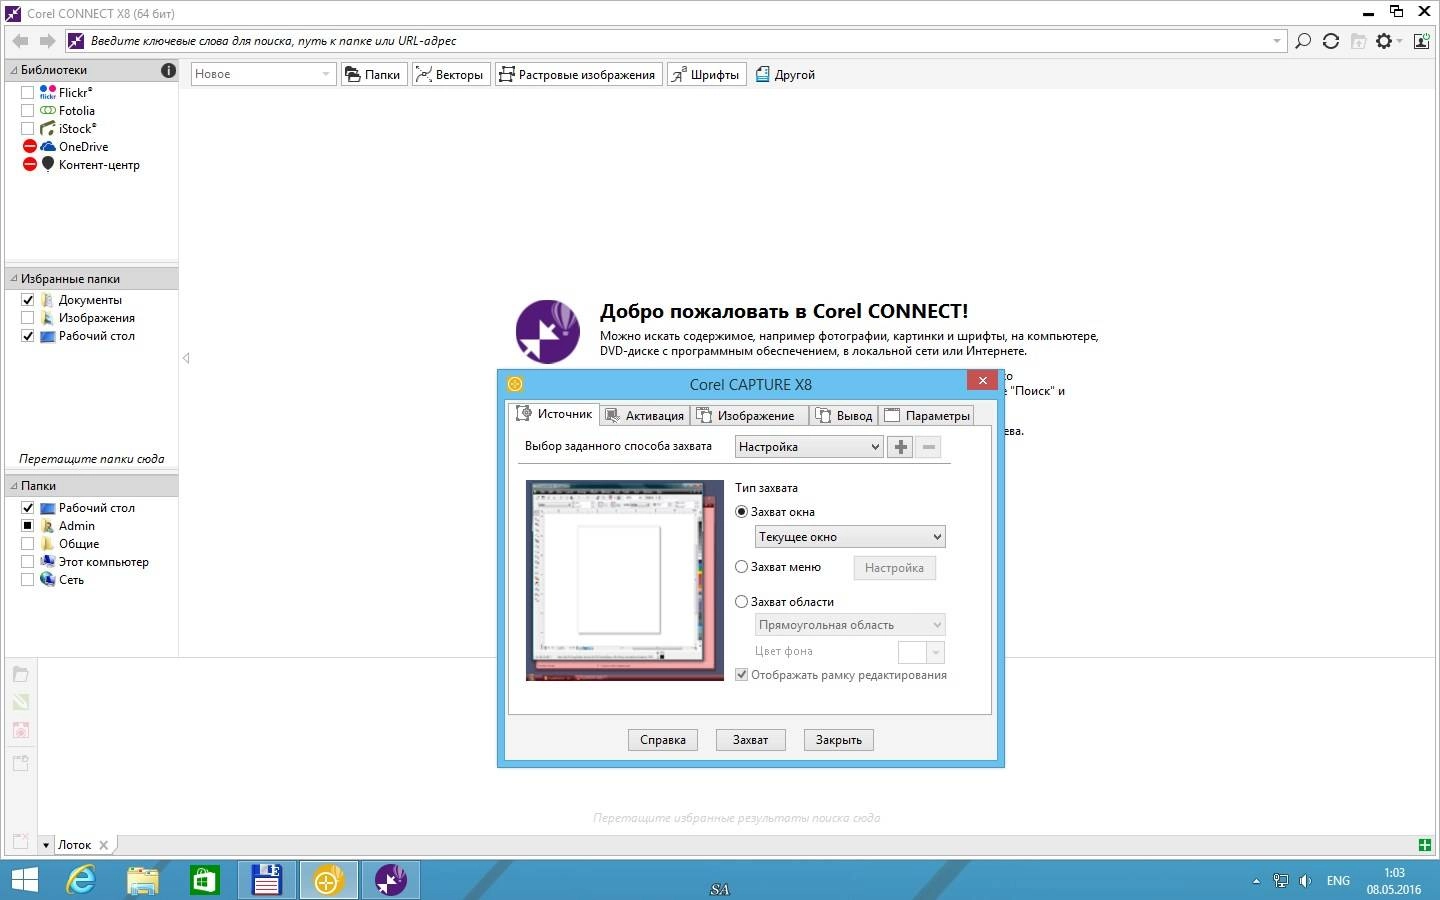
Task: Open Internet Explorer from the taskbar
Action: [81, 880]
